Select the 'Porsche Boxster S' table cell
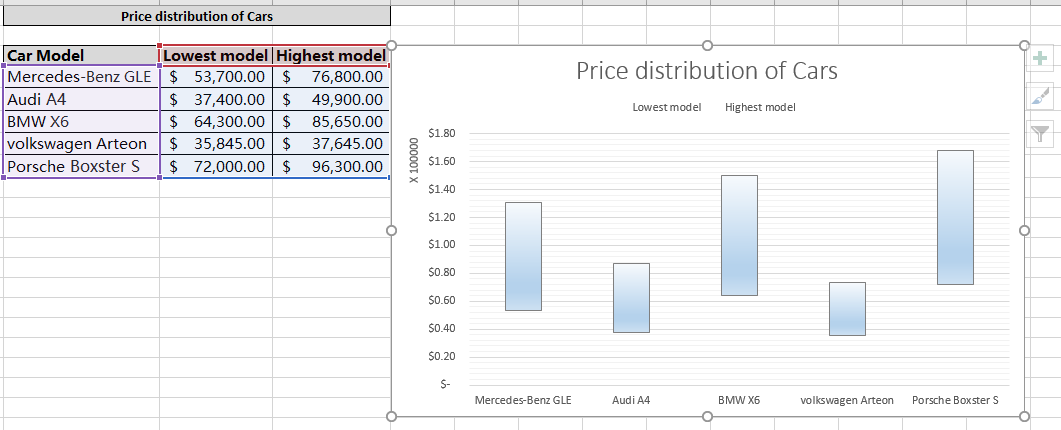The width and height of the screenshot is (1061, 430). (81, 166)
